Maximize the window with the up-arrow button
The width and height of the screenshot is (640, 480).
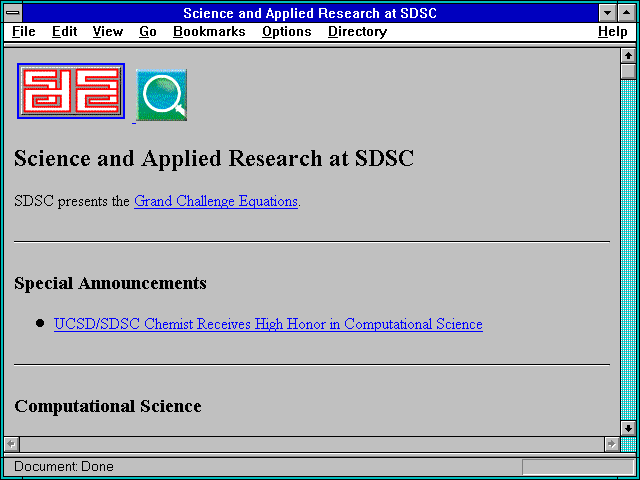pyautogui.click(x=626, y=13)
